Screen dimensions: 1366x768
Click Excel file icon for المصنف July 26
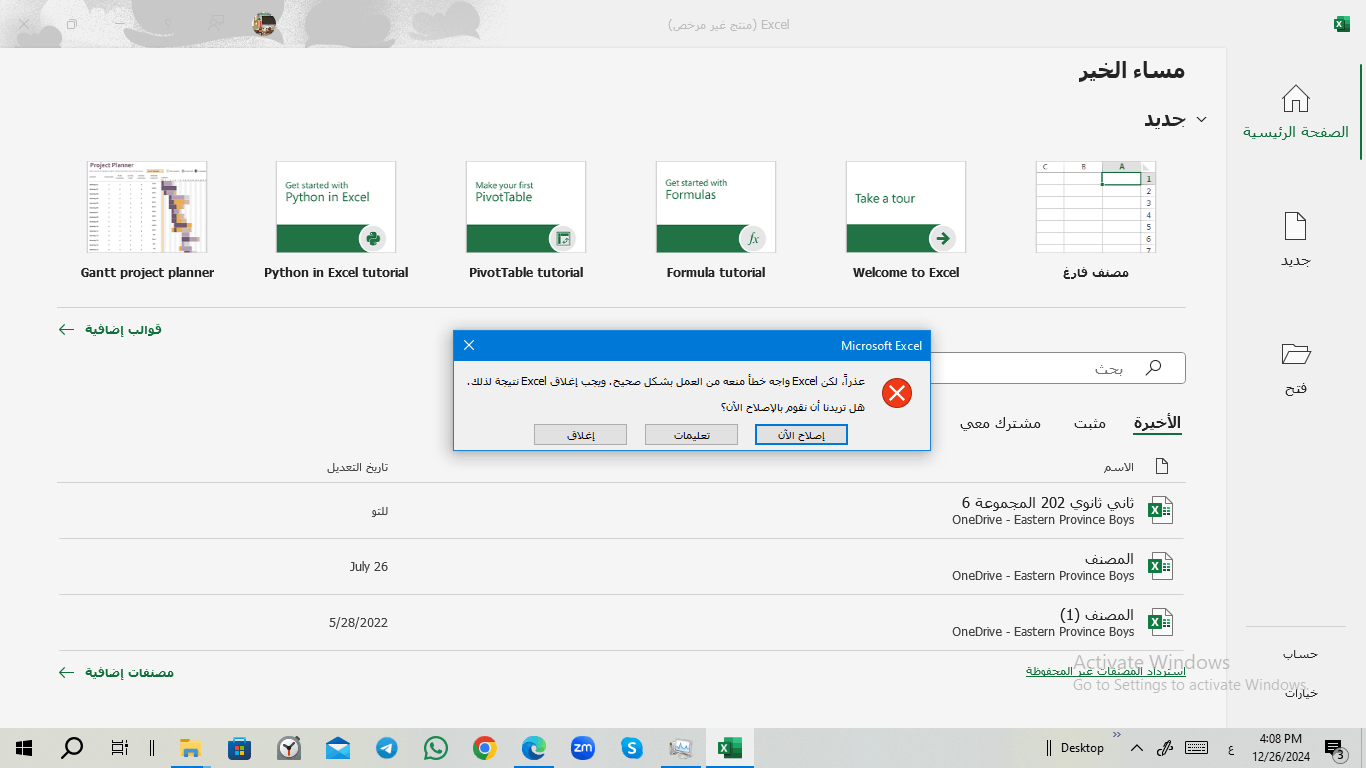[x=1160, y=566]
